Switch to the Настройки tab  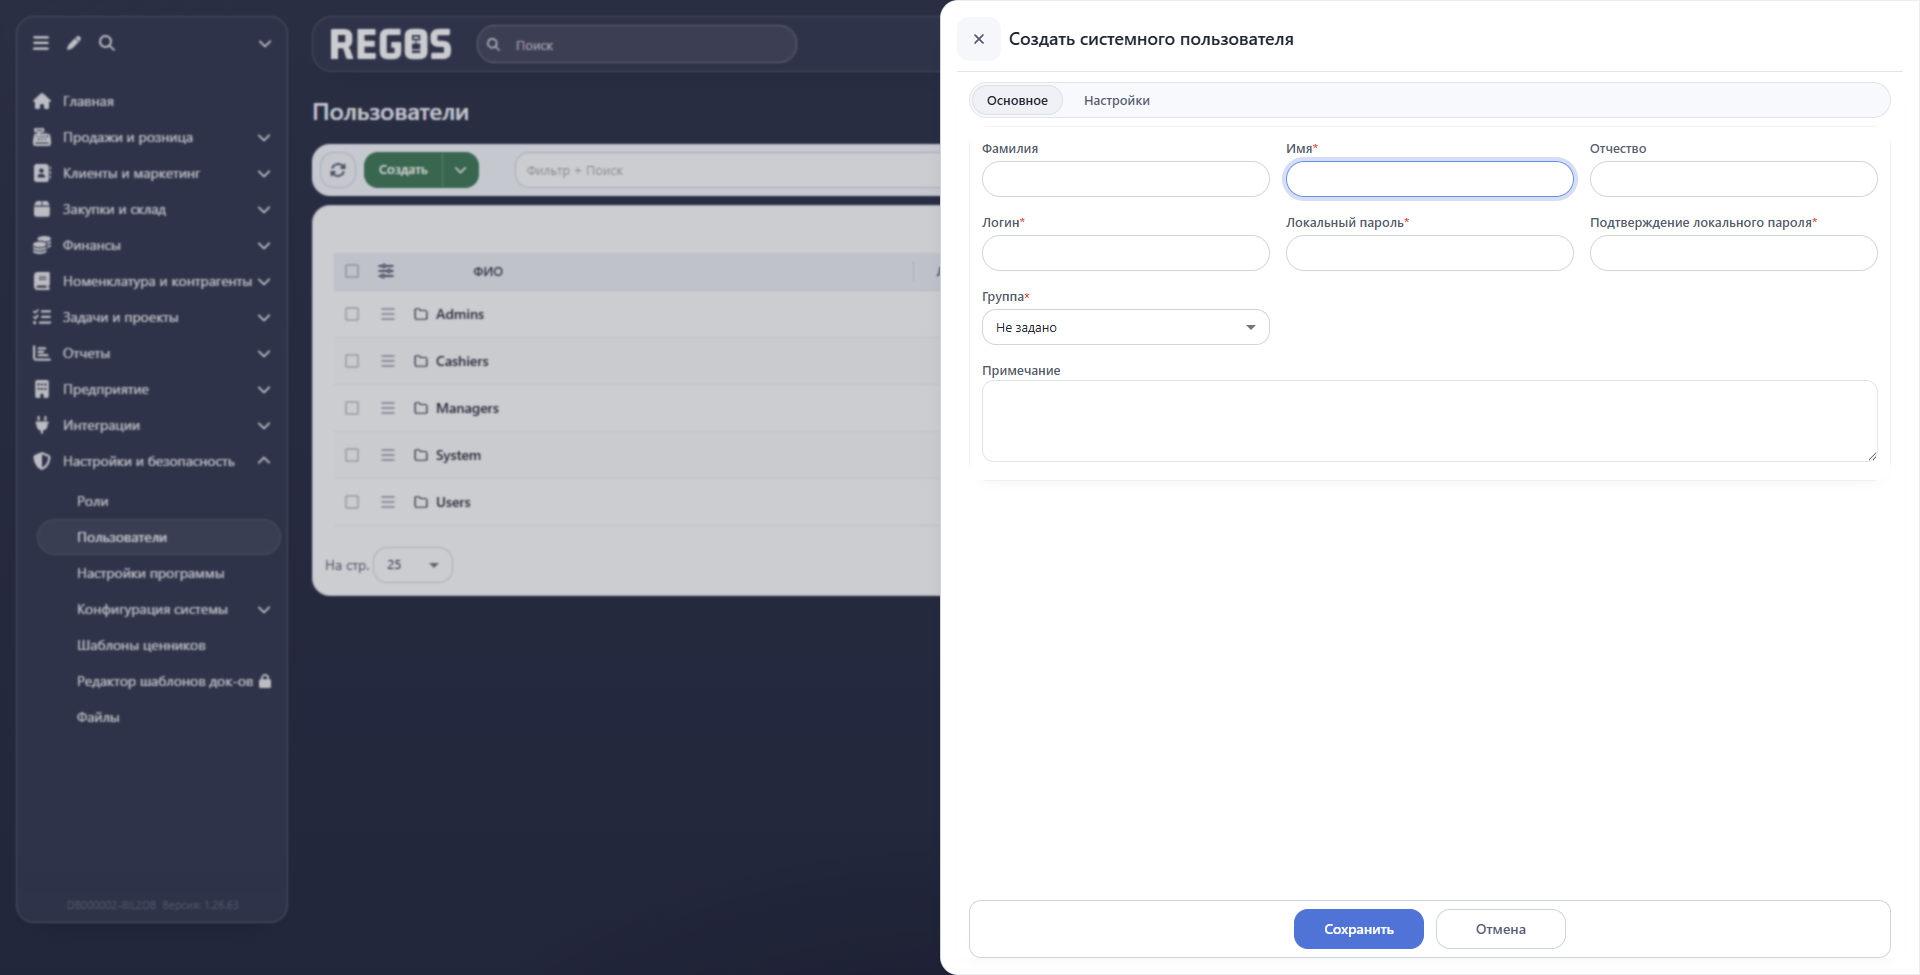(x=1117, y=100)
